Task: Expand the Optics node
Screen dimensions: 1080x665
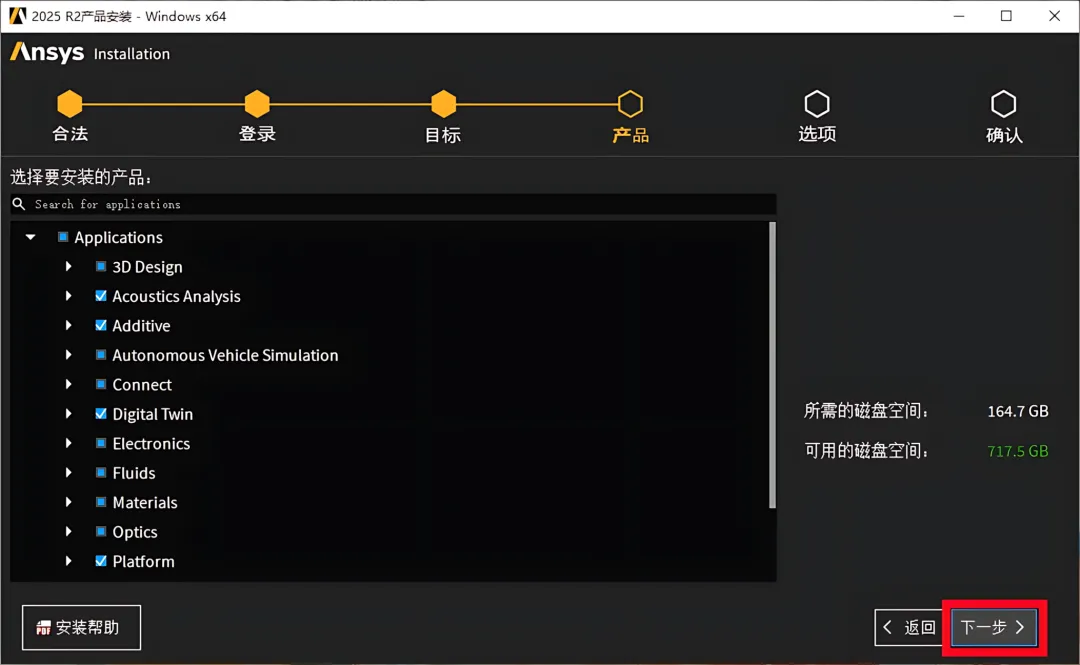Action: (68, 532)
